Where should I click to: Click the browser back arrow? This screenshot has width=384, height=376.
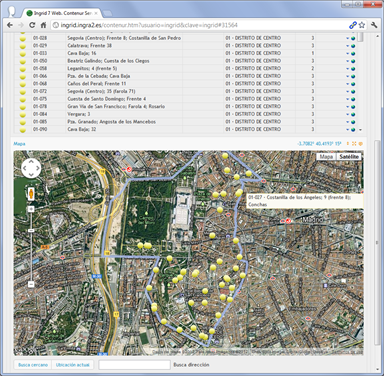point(10,25)
